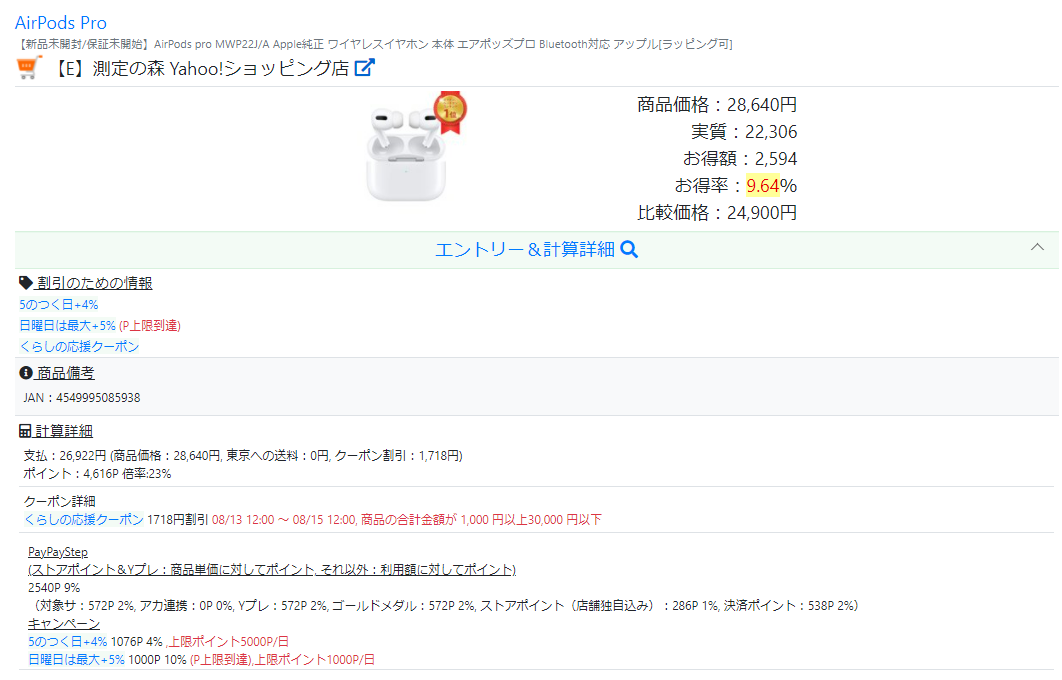Click the 対象サ：572P 2% points breakdown line

click(x=444, y=605)
